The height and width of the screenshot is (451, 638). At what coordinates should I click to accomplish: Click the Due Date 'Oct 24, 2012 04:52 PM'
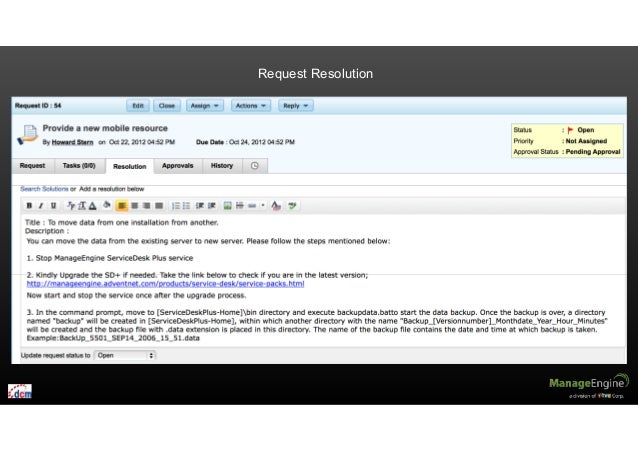point(262,142)
